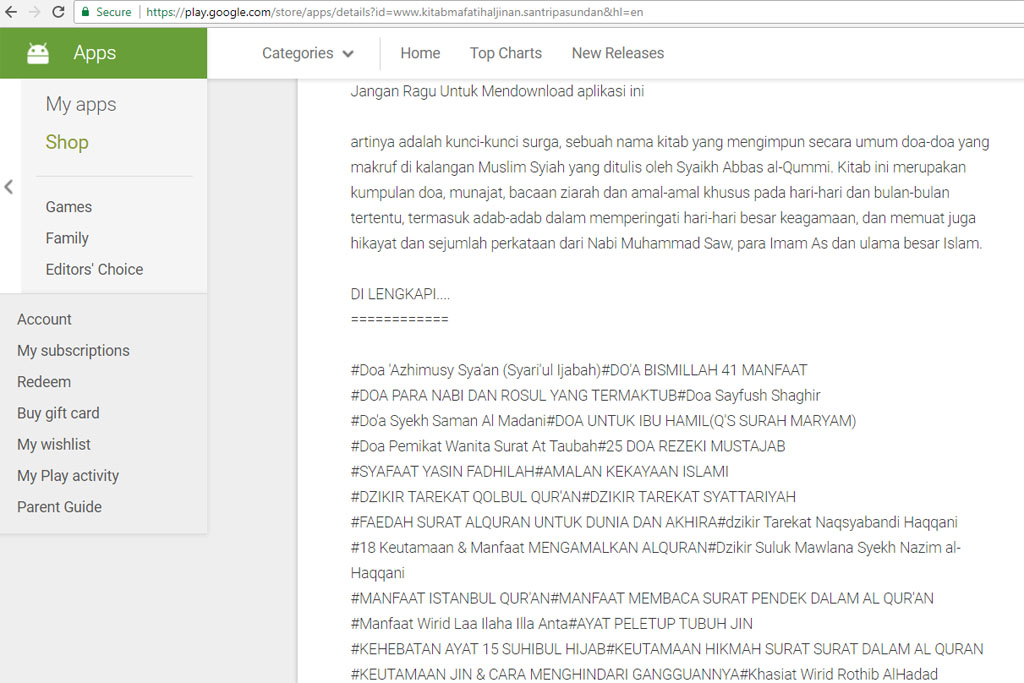Open My subscriptions
The height and width of the screenshot is (683, 1024).
pos(73,351)
